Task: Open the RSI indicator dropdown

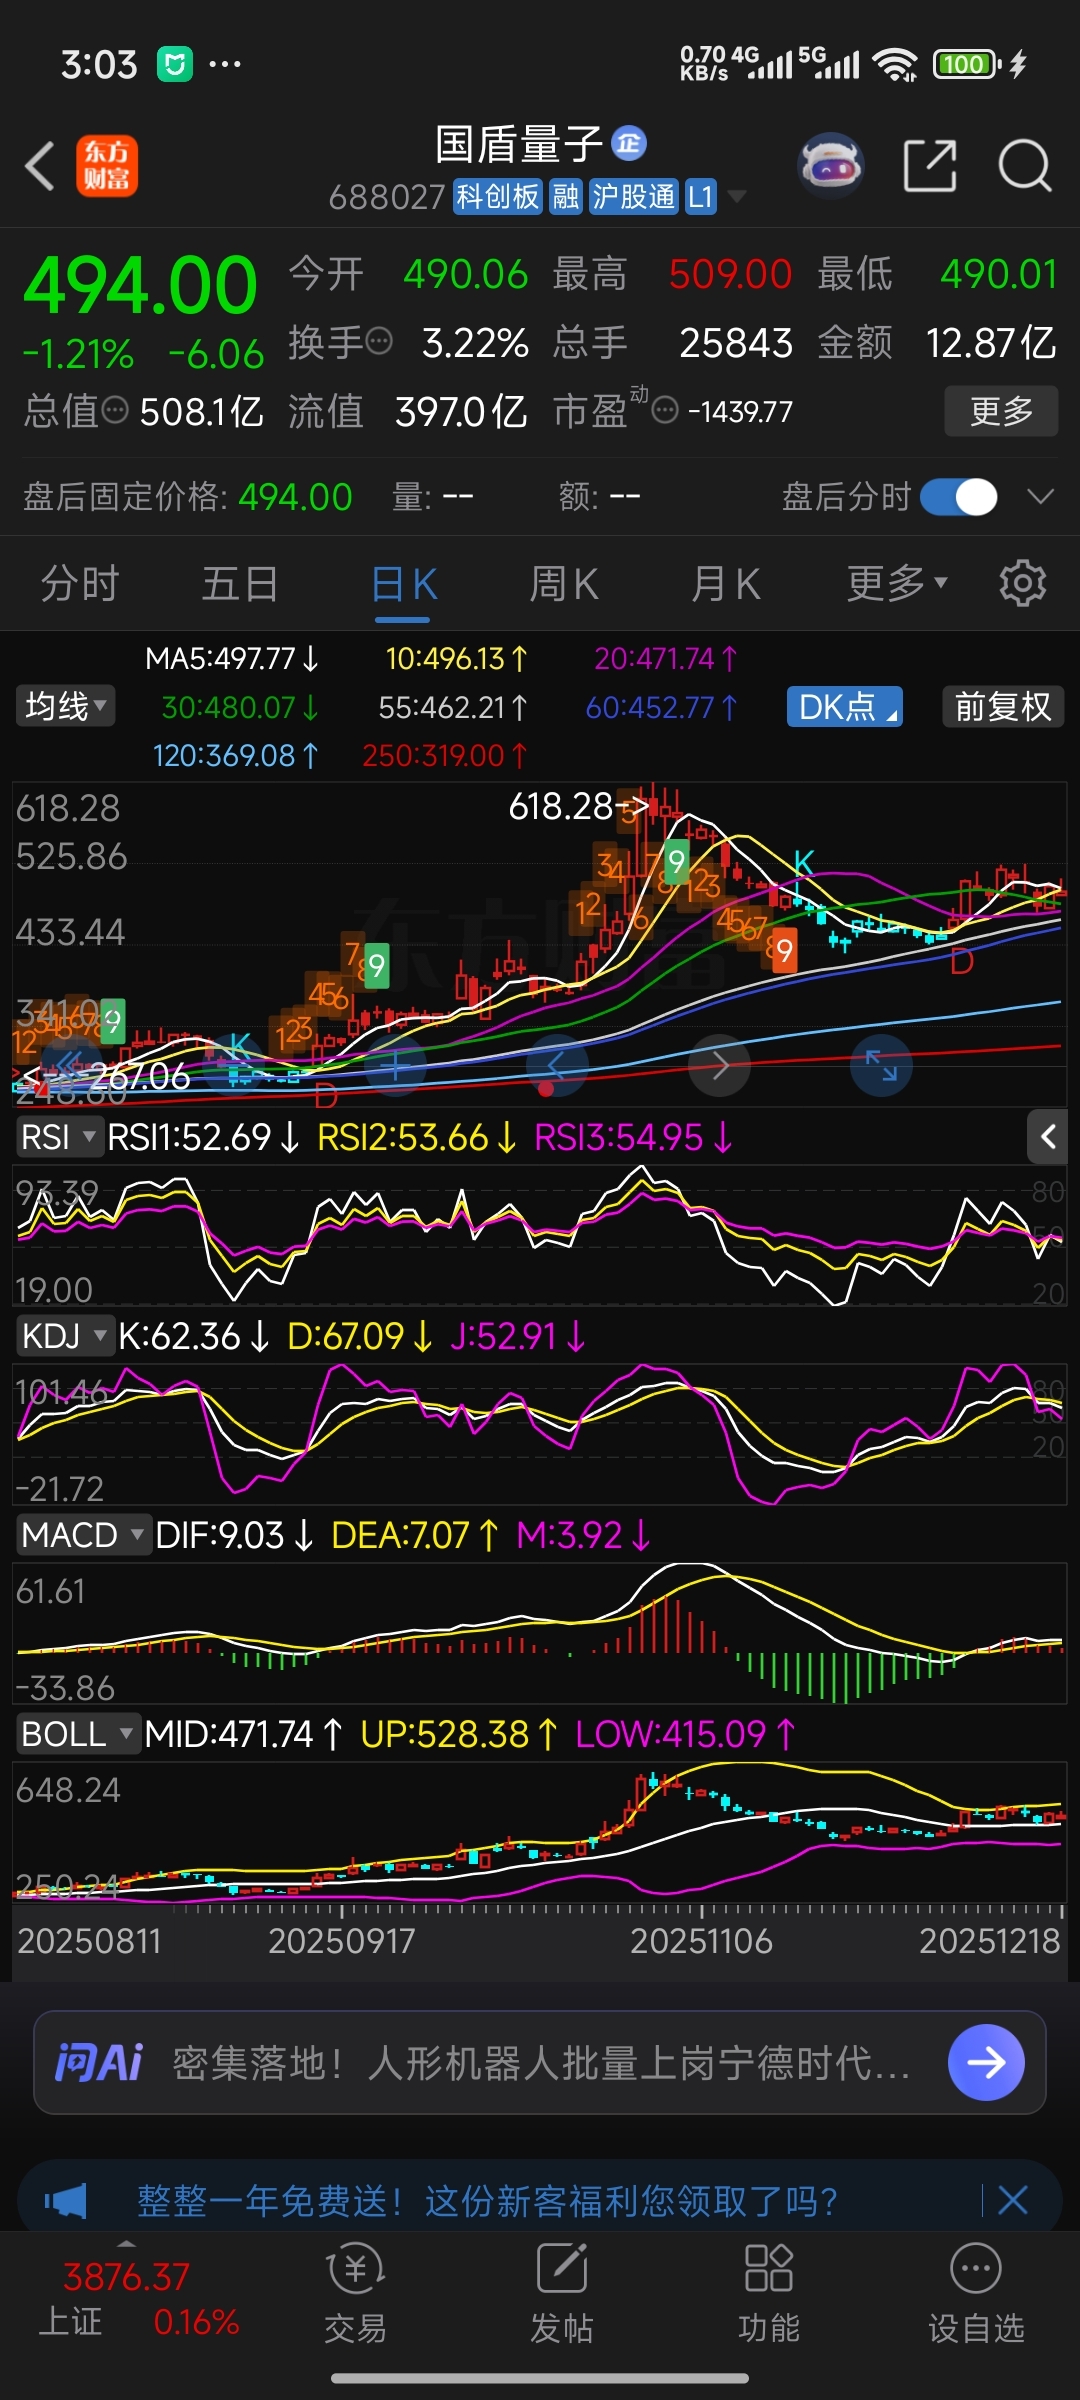Action: point(58,1137)
